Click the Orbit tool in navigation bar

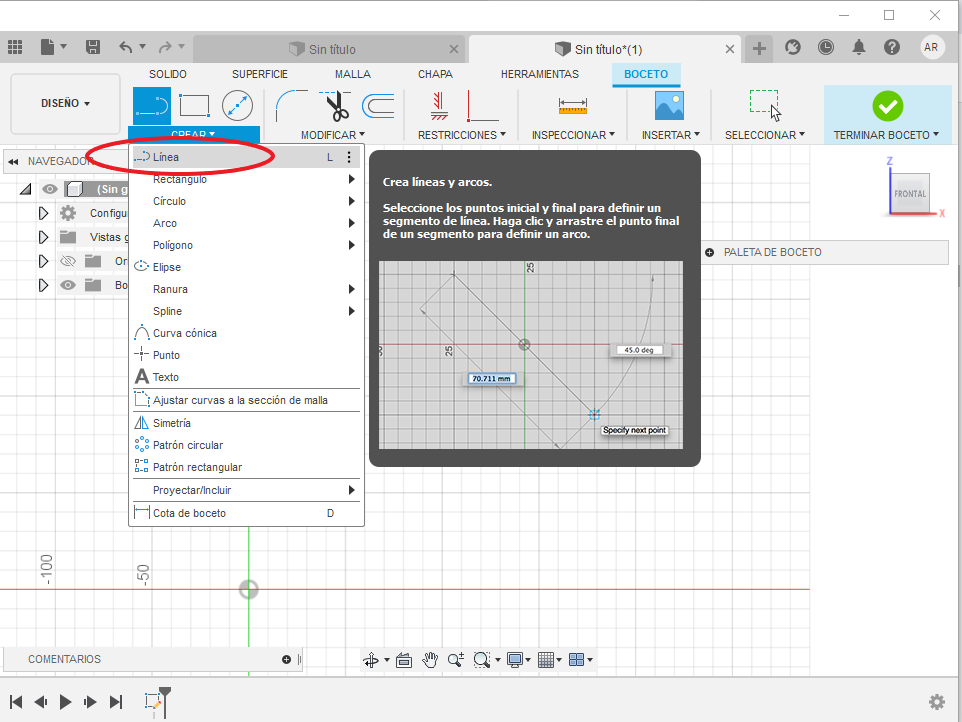(x=371, y=660)
